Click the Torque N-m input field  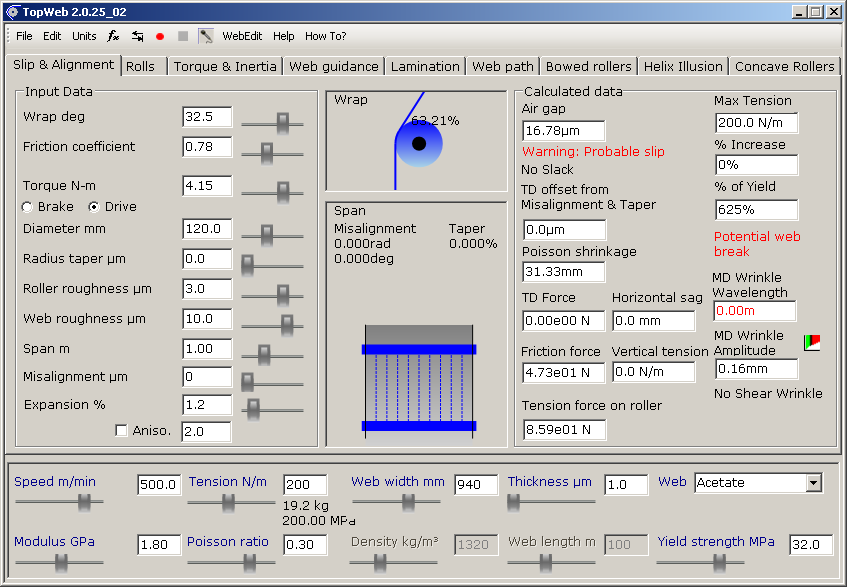[207, 186]
